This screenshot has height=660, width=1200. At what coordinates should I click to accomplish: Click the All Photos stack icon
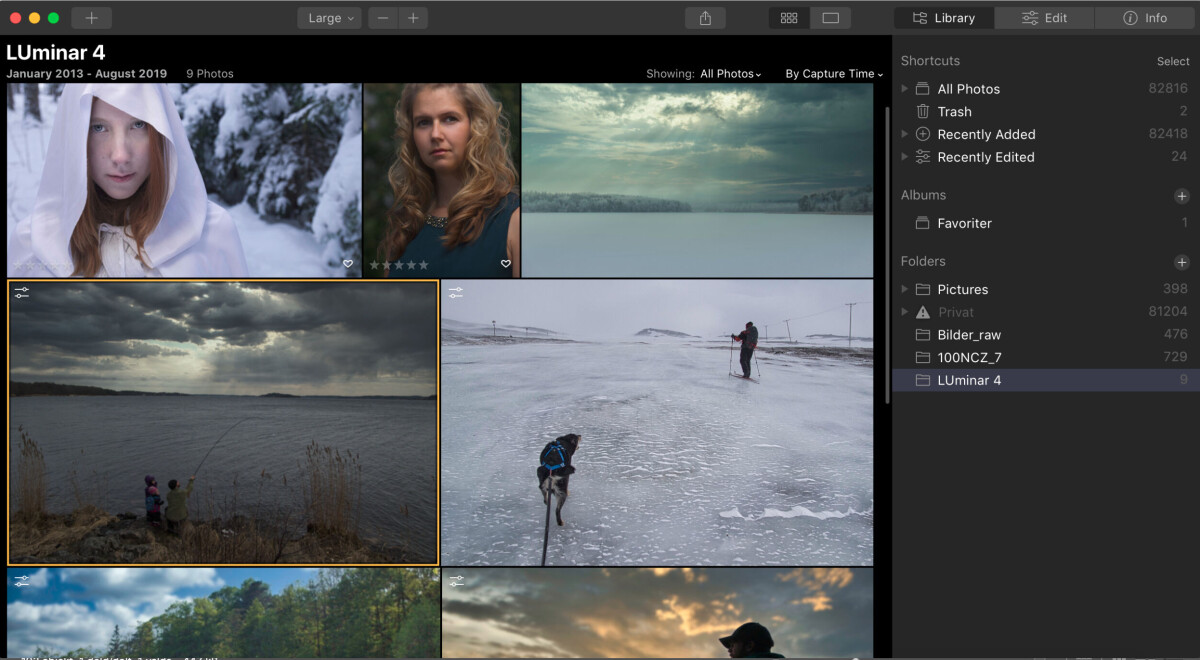(x=923, y=89)
